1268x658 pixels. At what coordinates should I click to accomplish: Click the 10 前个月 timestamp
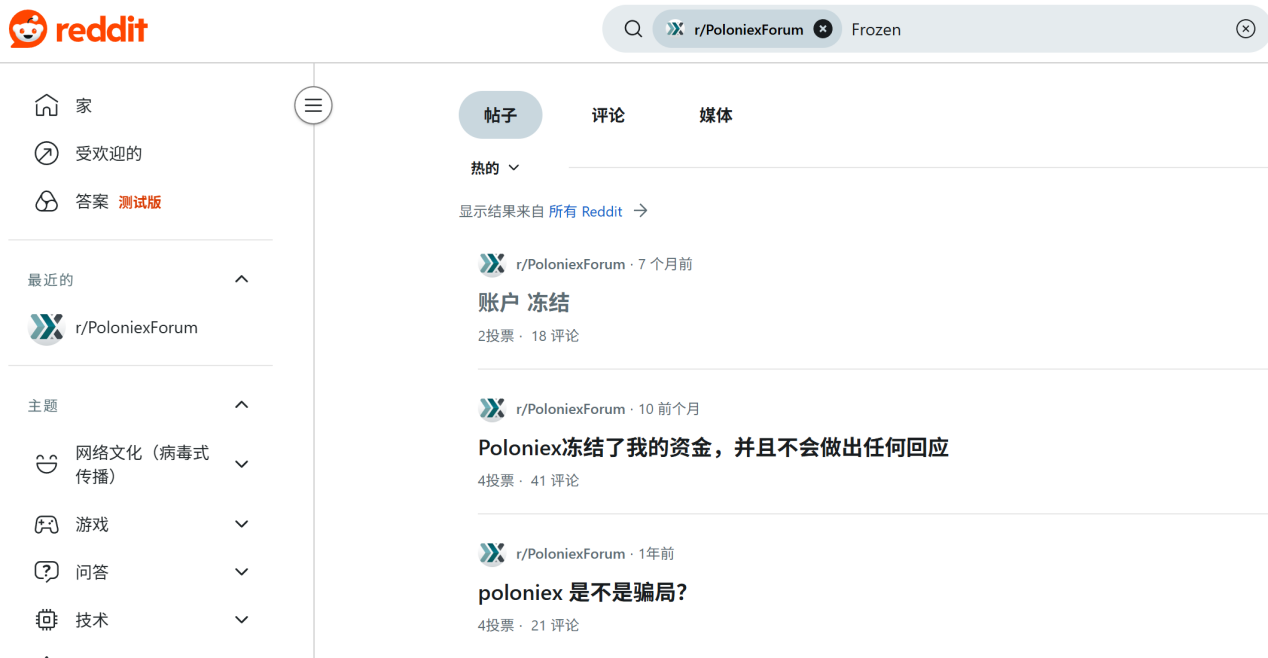pyautogui.click(x=669, y=409)
